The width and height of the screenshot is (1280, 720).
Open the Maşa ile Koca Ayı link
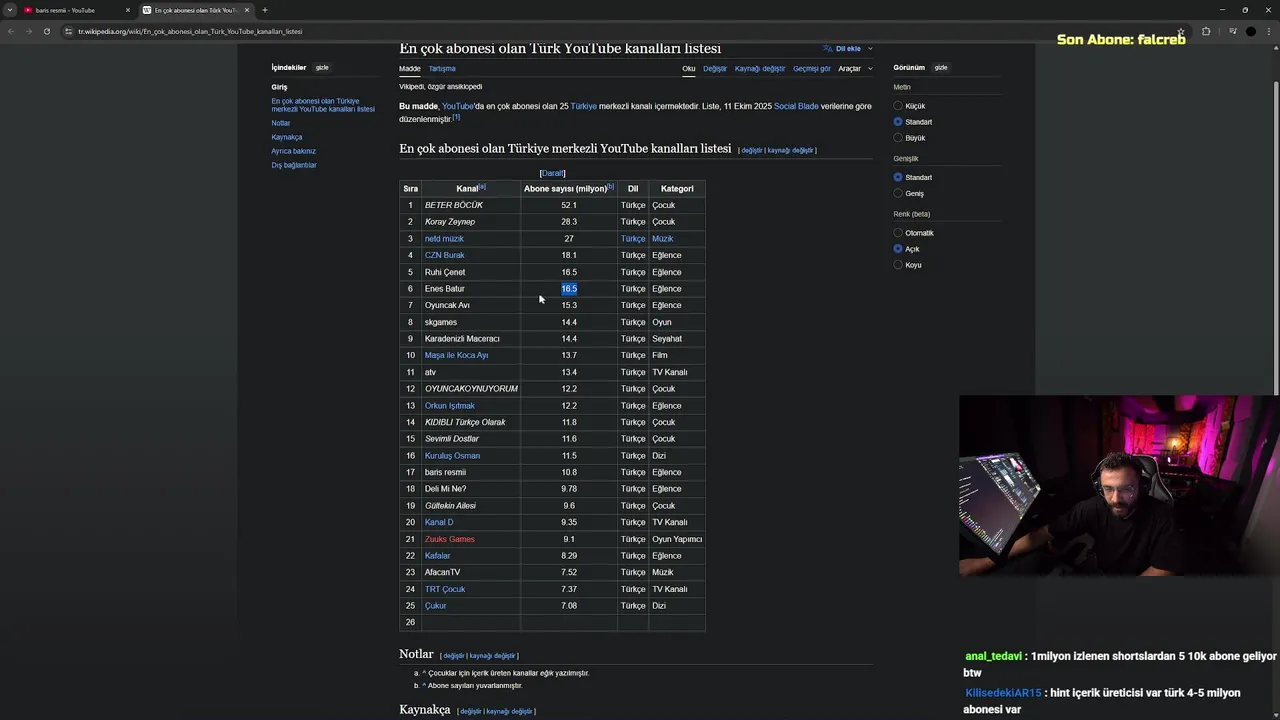click(457, 355)
